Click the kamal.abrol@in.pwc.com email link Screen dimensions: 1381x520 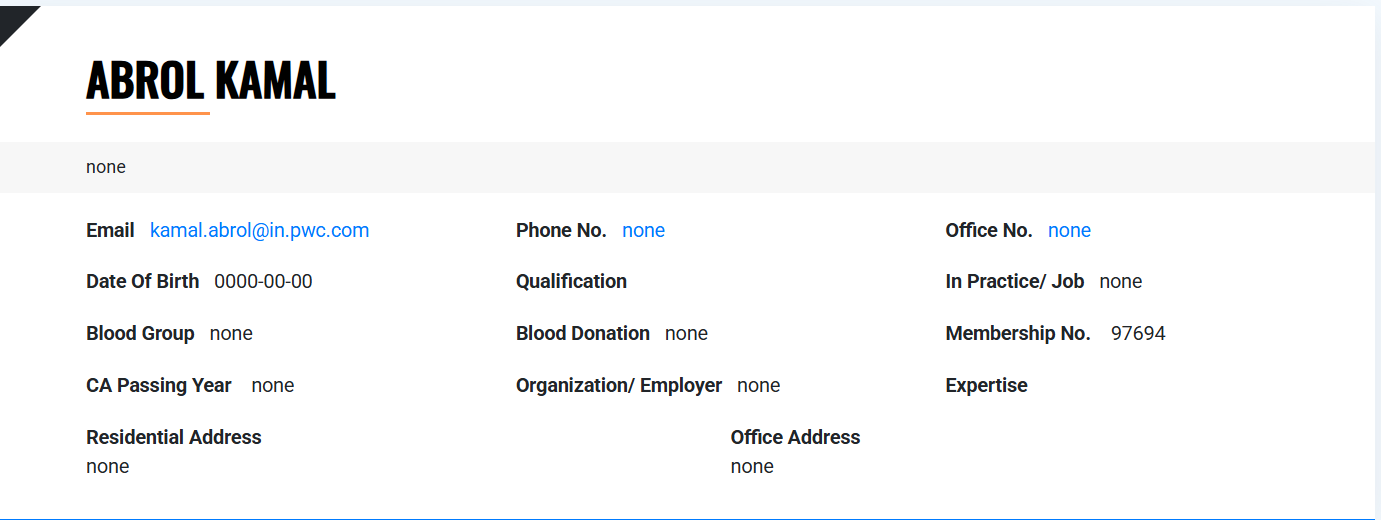coord(259,231)
